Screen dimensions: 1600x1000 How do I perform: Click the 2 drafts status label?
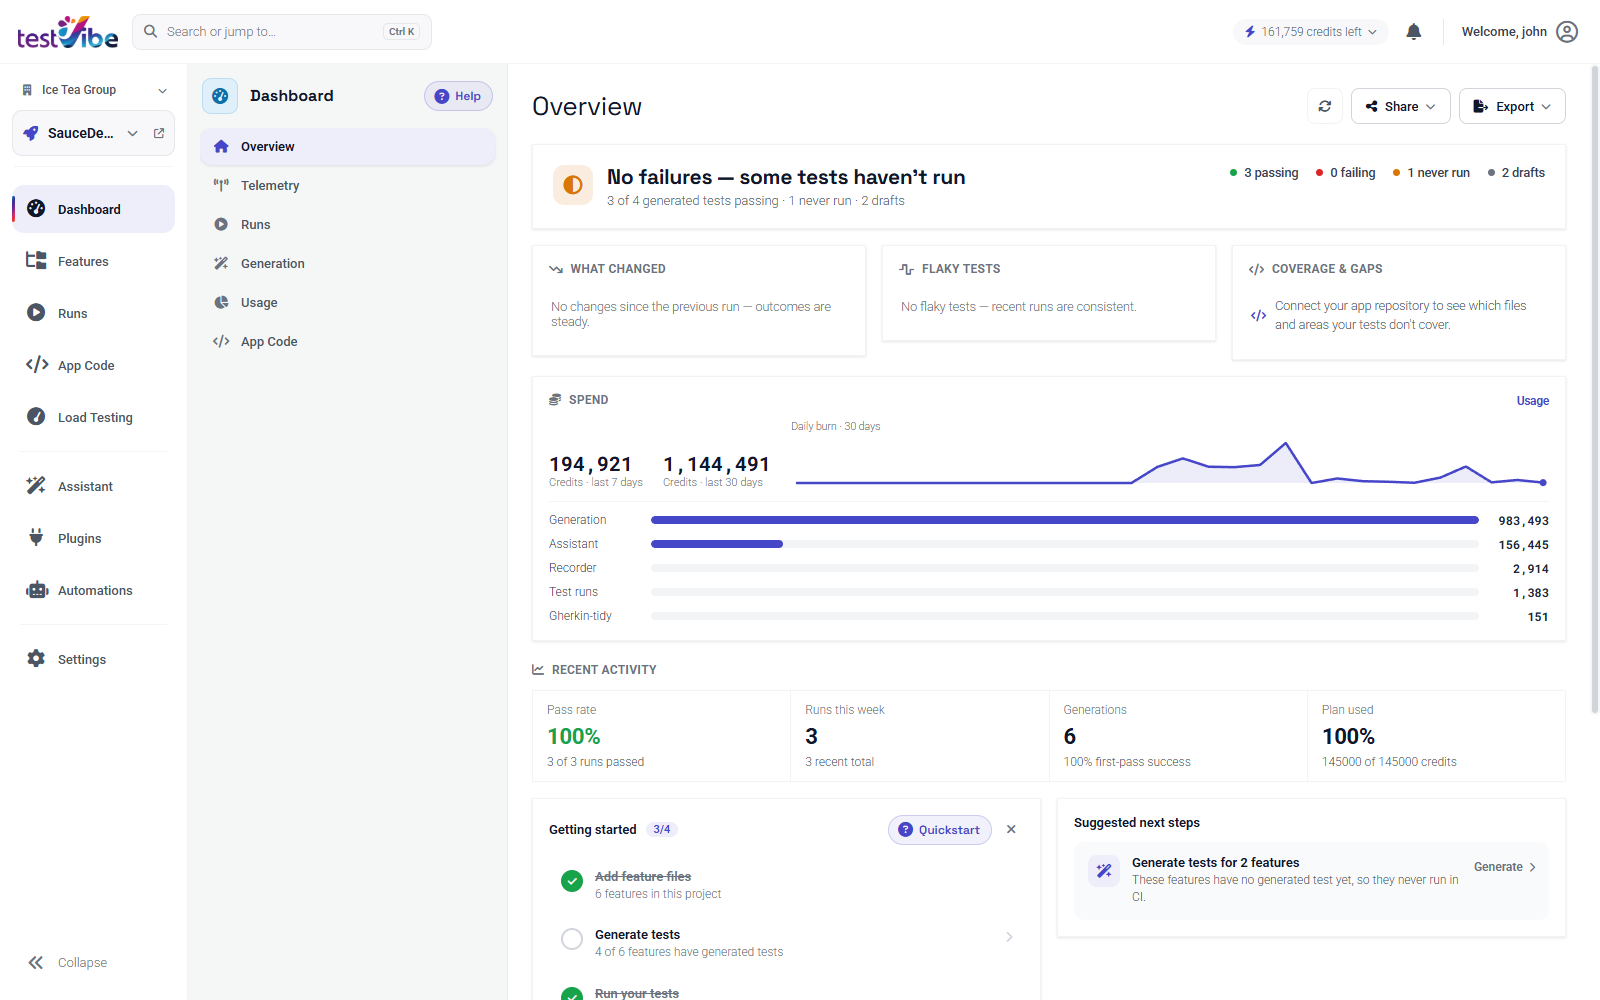coord(1516,173)
